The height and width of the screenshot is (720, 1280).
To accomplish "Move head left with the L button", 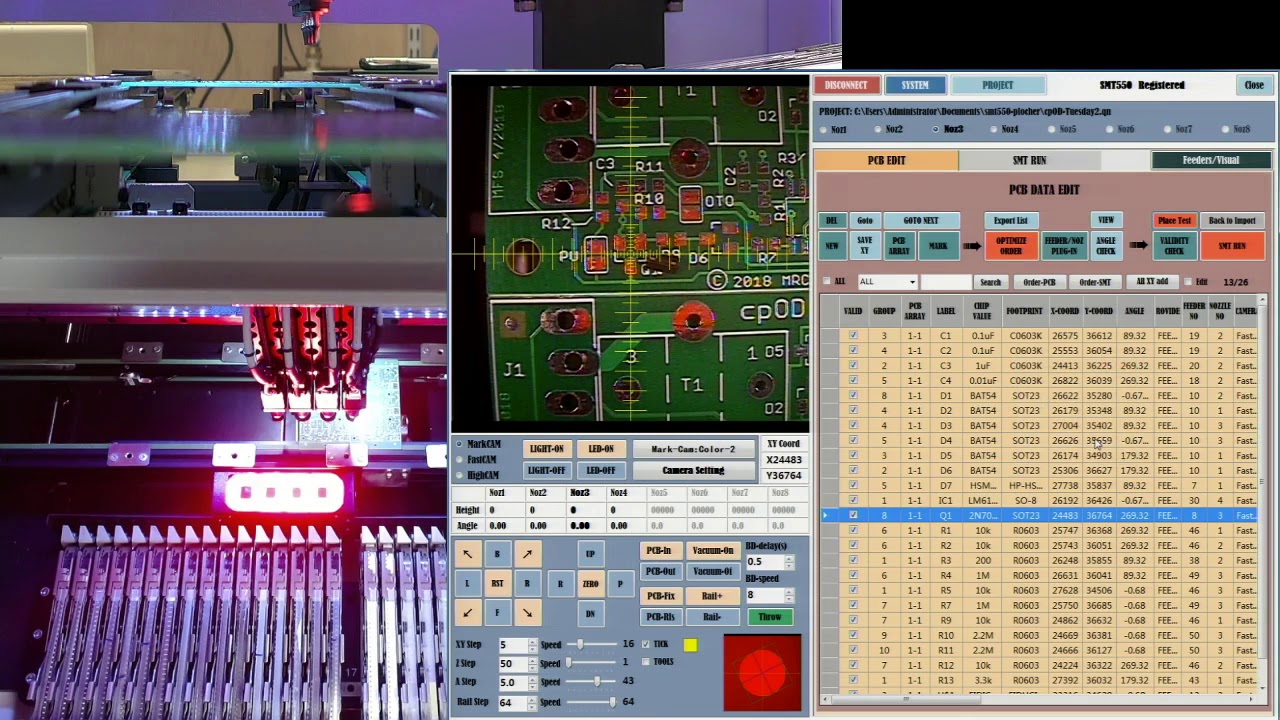I will [467, 583].
